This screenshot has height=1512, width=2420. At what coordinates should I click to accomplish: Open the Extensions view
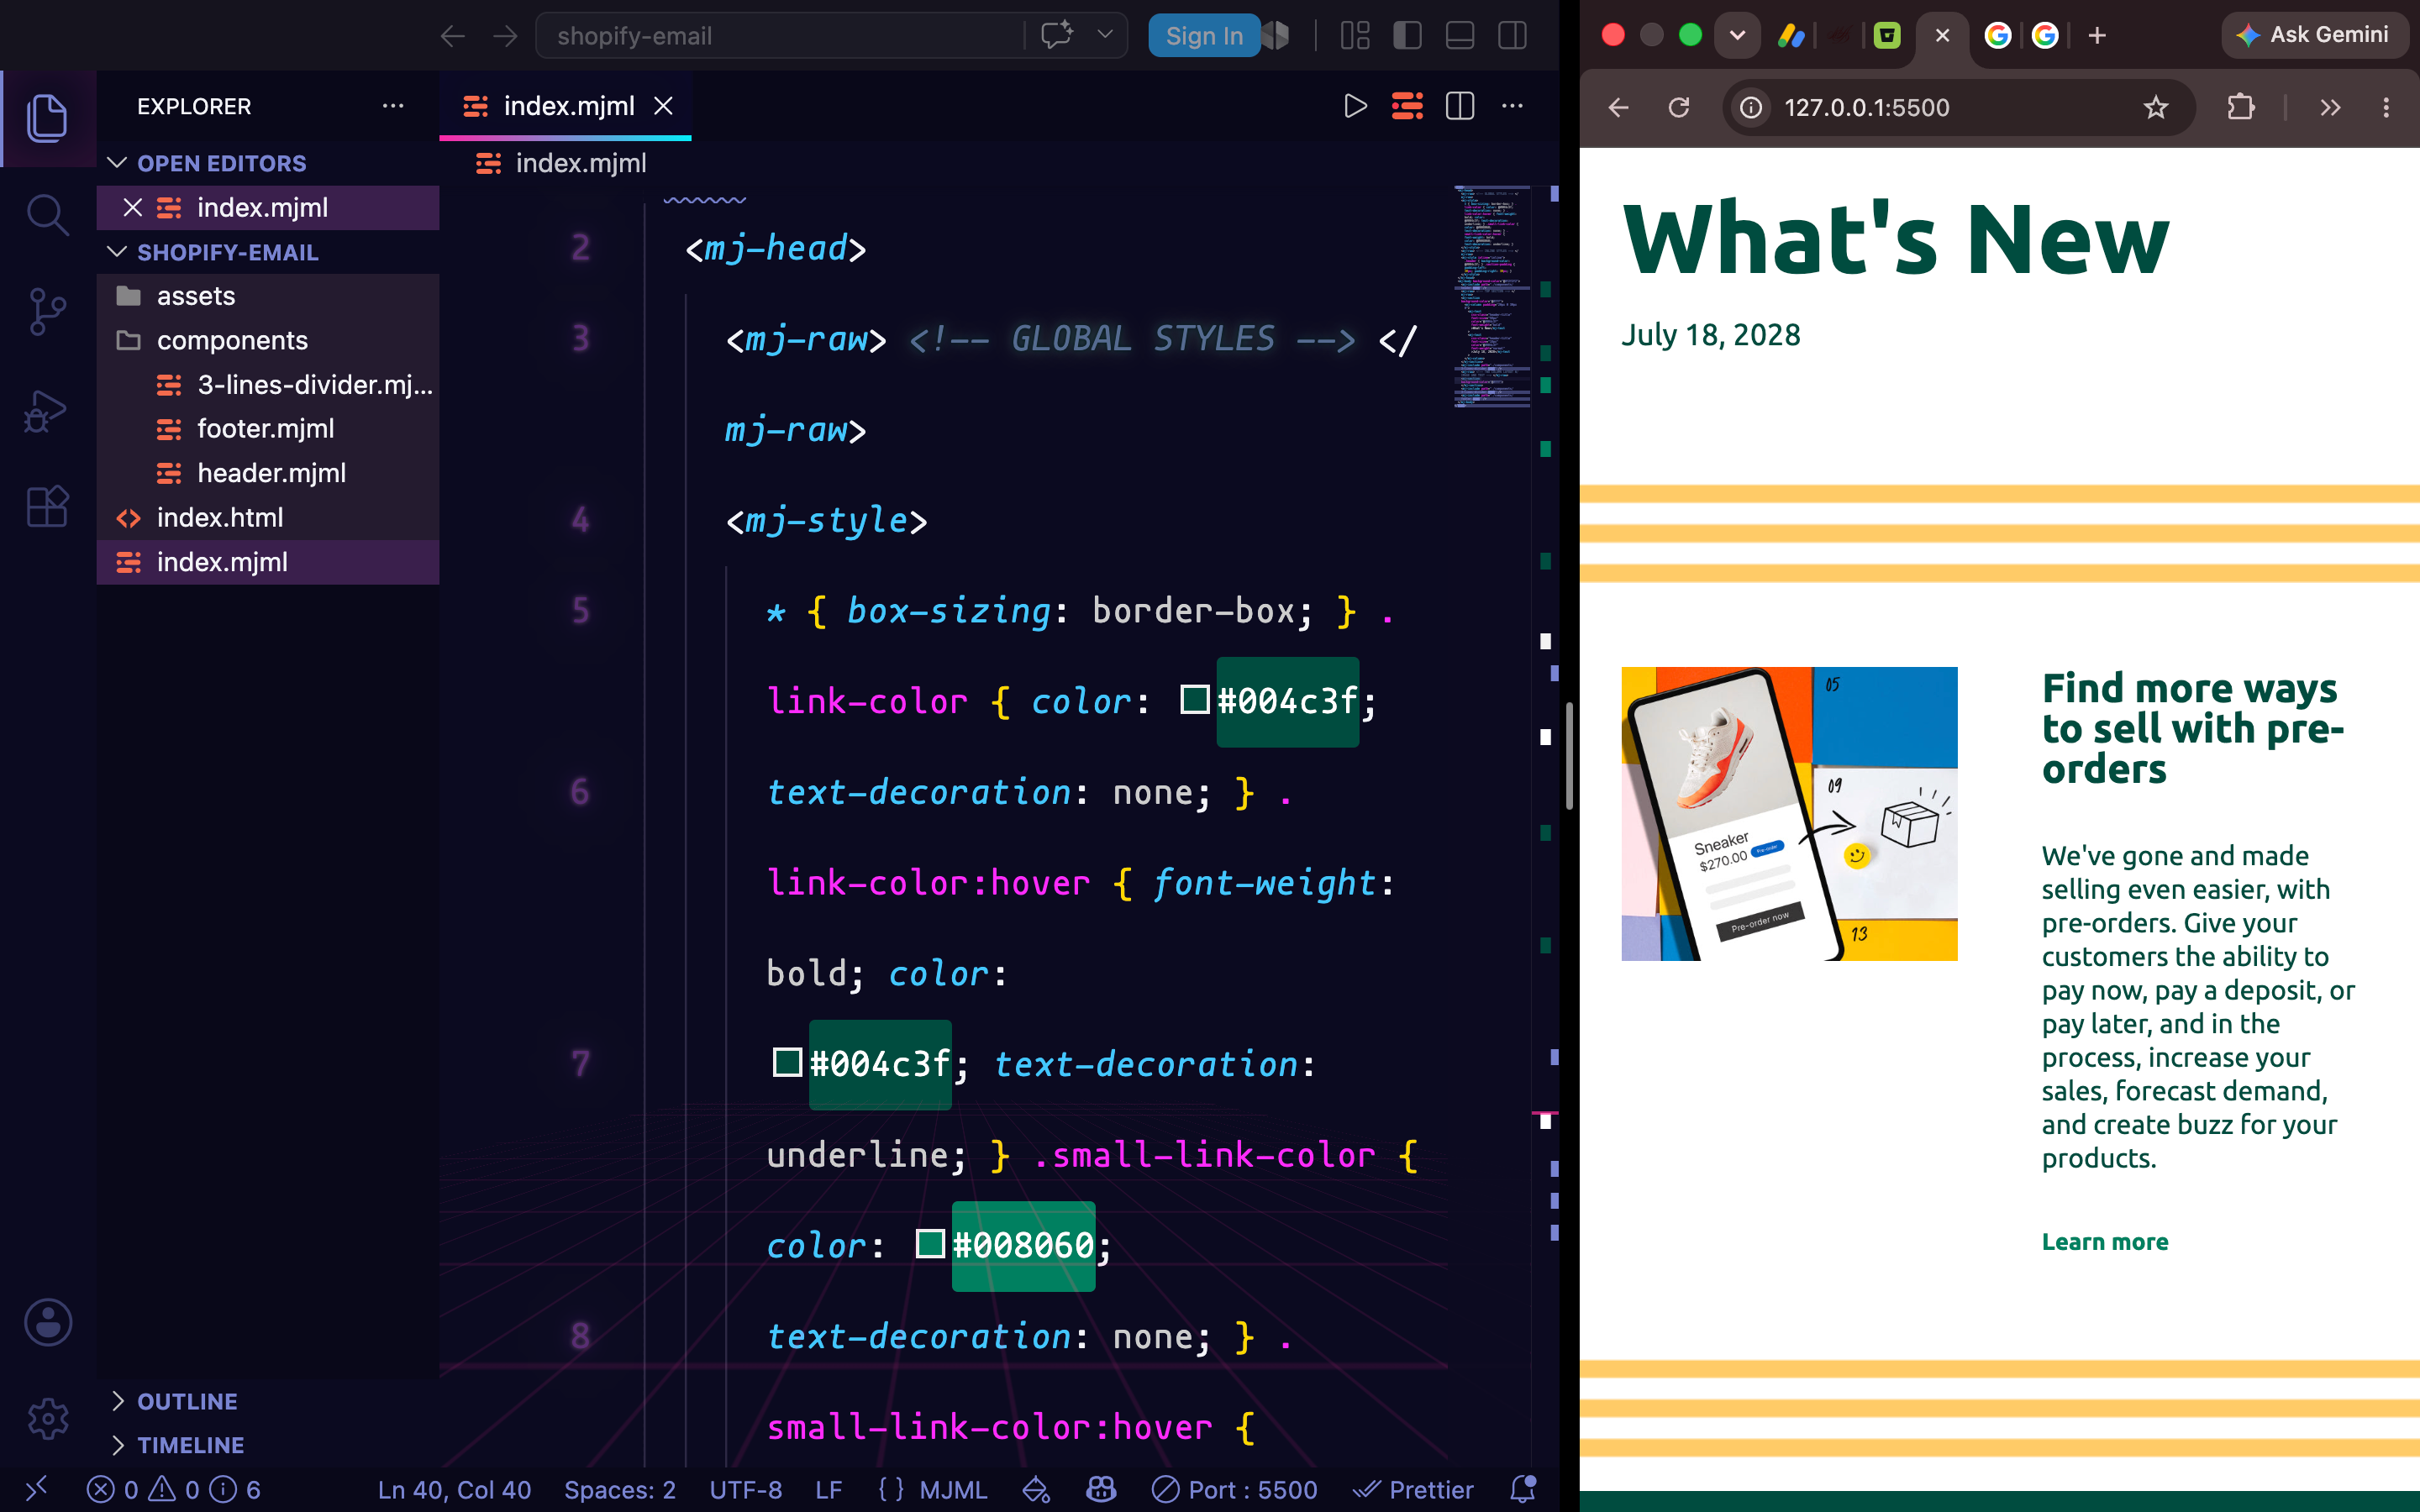(x=47, y=507)
